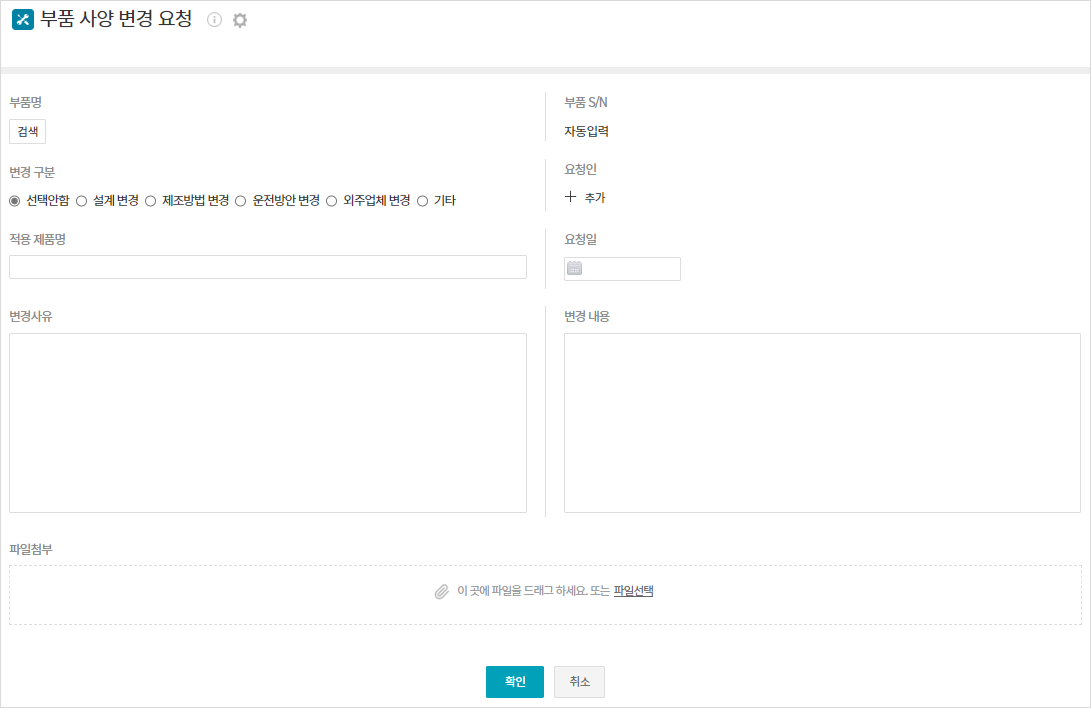Select the 선택안함 radio option

point(15,201)
